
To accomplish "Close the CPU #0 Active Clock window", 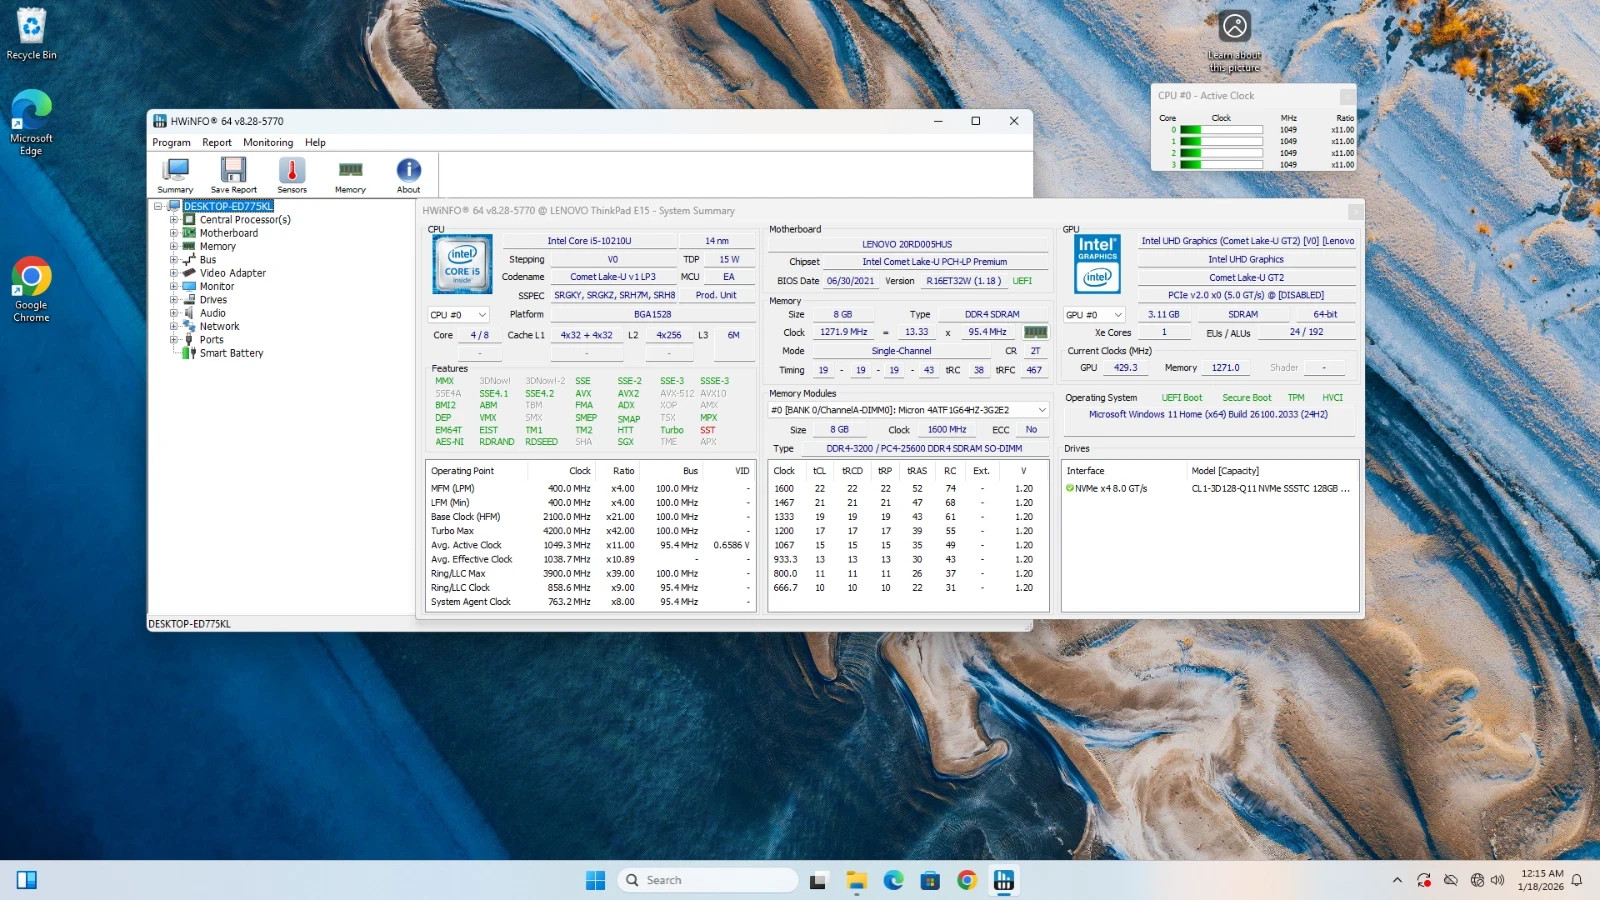I will point(1347,96).
